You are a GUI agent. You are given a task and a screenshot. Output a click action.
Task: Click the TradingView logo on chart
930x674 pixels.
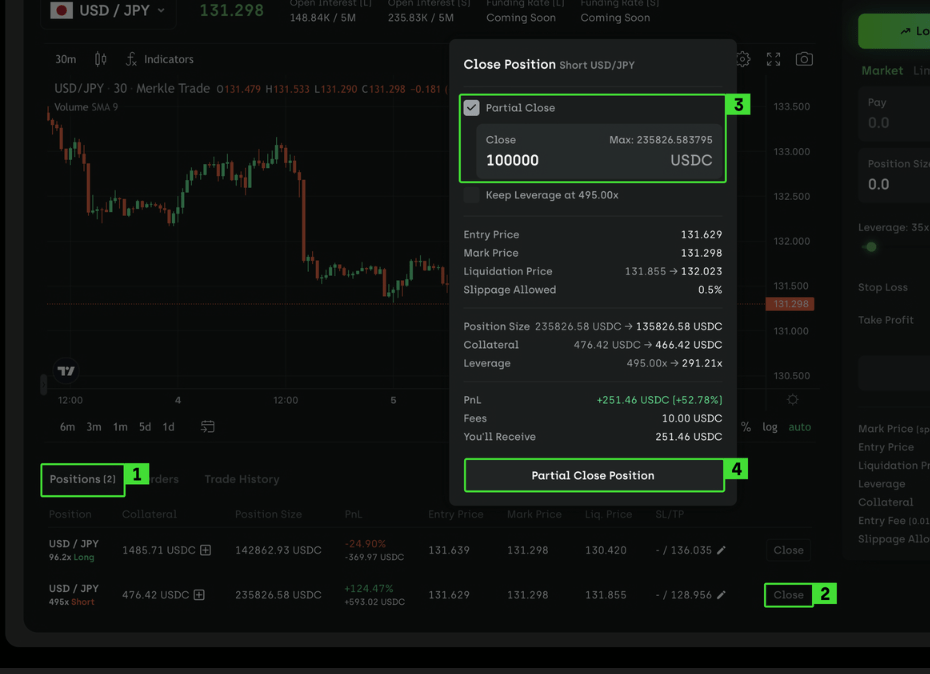[x=66, y=371]
